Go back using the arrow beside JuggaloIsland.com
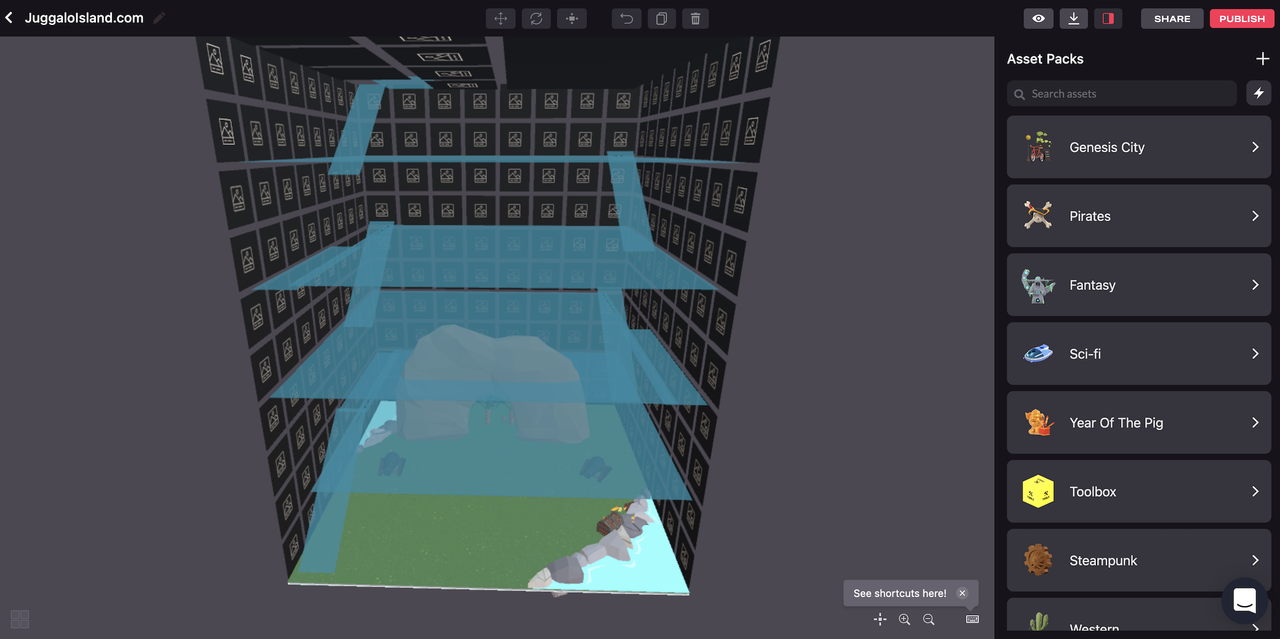Screen dimensions: 1280x639 point(9,18)
